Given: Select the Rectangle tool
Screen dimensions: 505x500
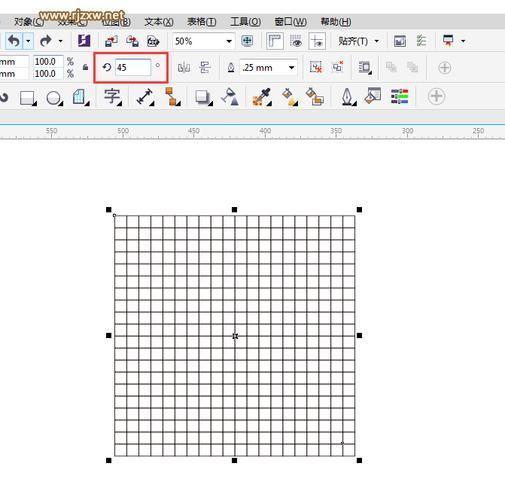Looking at the screenshot, I should (28, 98).
